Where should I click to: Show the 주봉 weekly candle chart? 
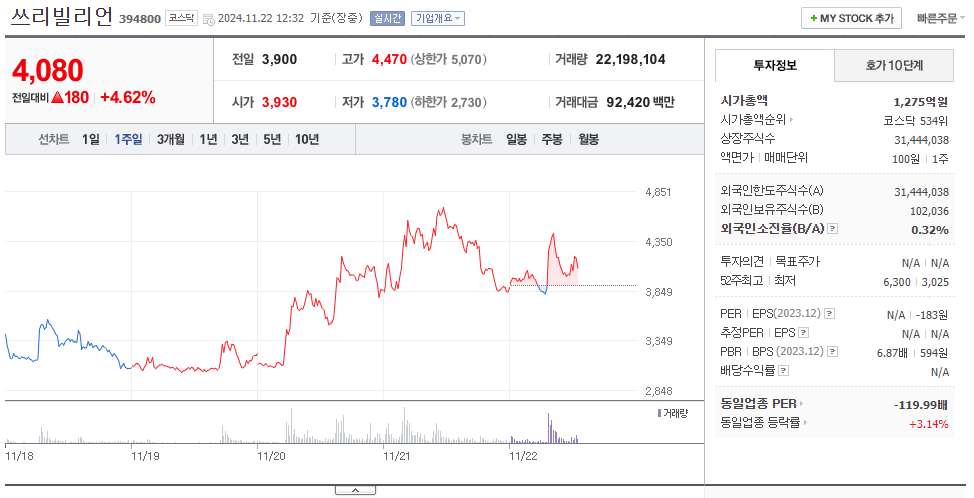(552, 139)
